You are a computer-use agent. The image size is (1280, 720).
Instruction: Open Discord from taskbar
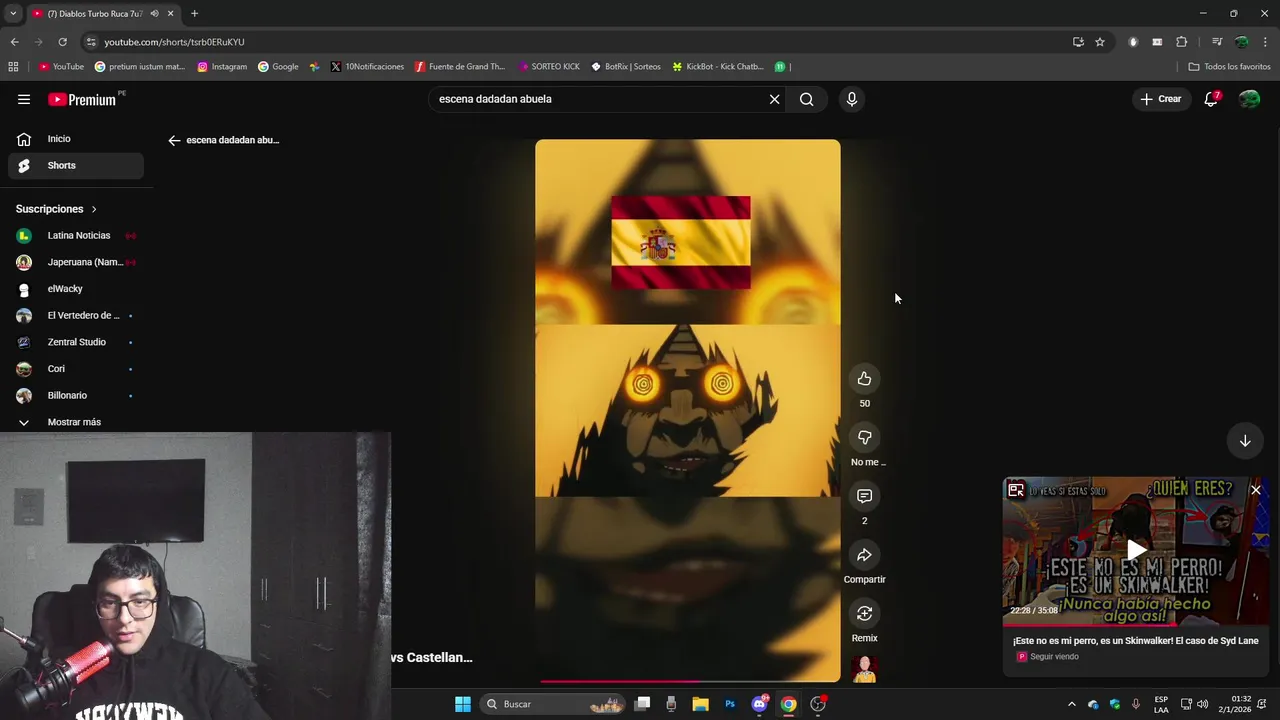pyautogui.click(x=760, y=704)
